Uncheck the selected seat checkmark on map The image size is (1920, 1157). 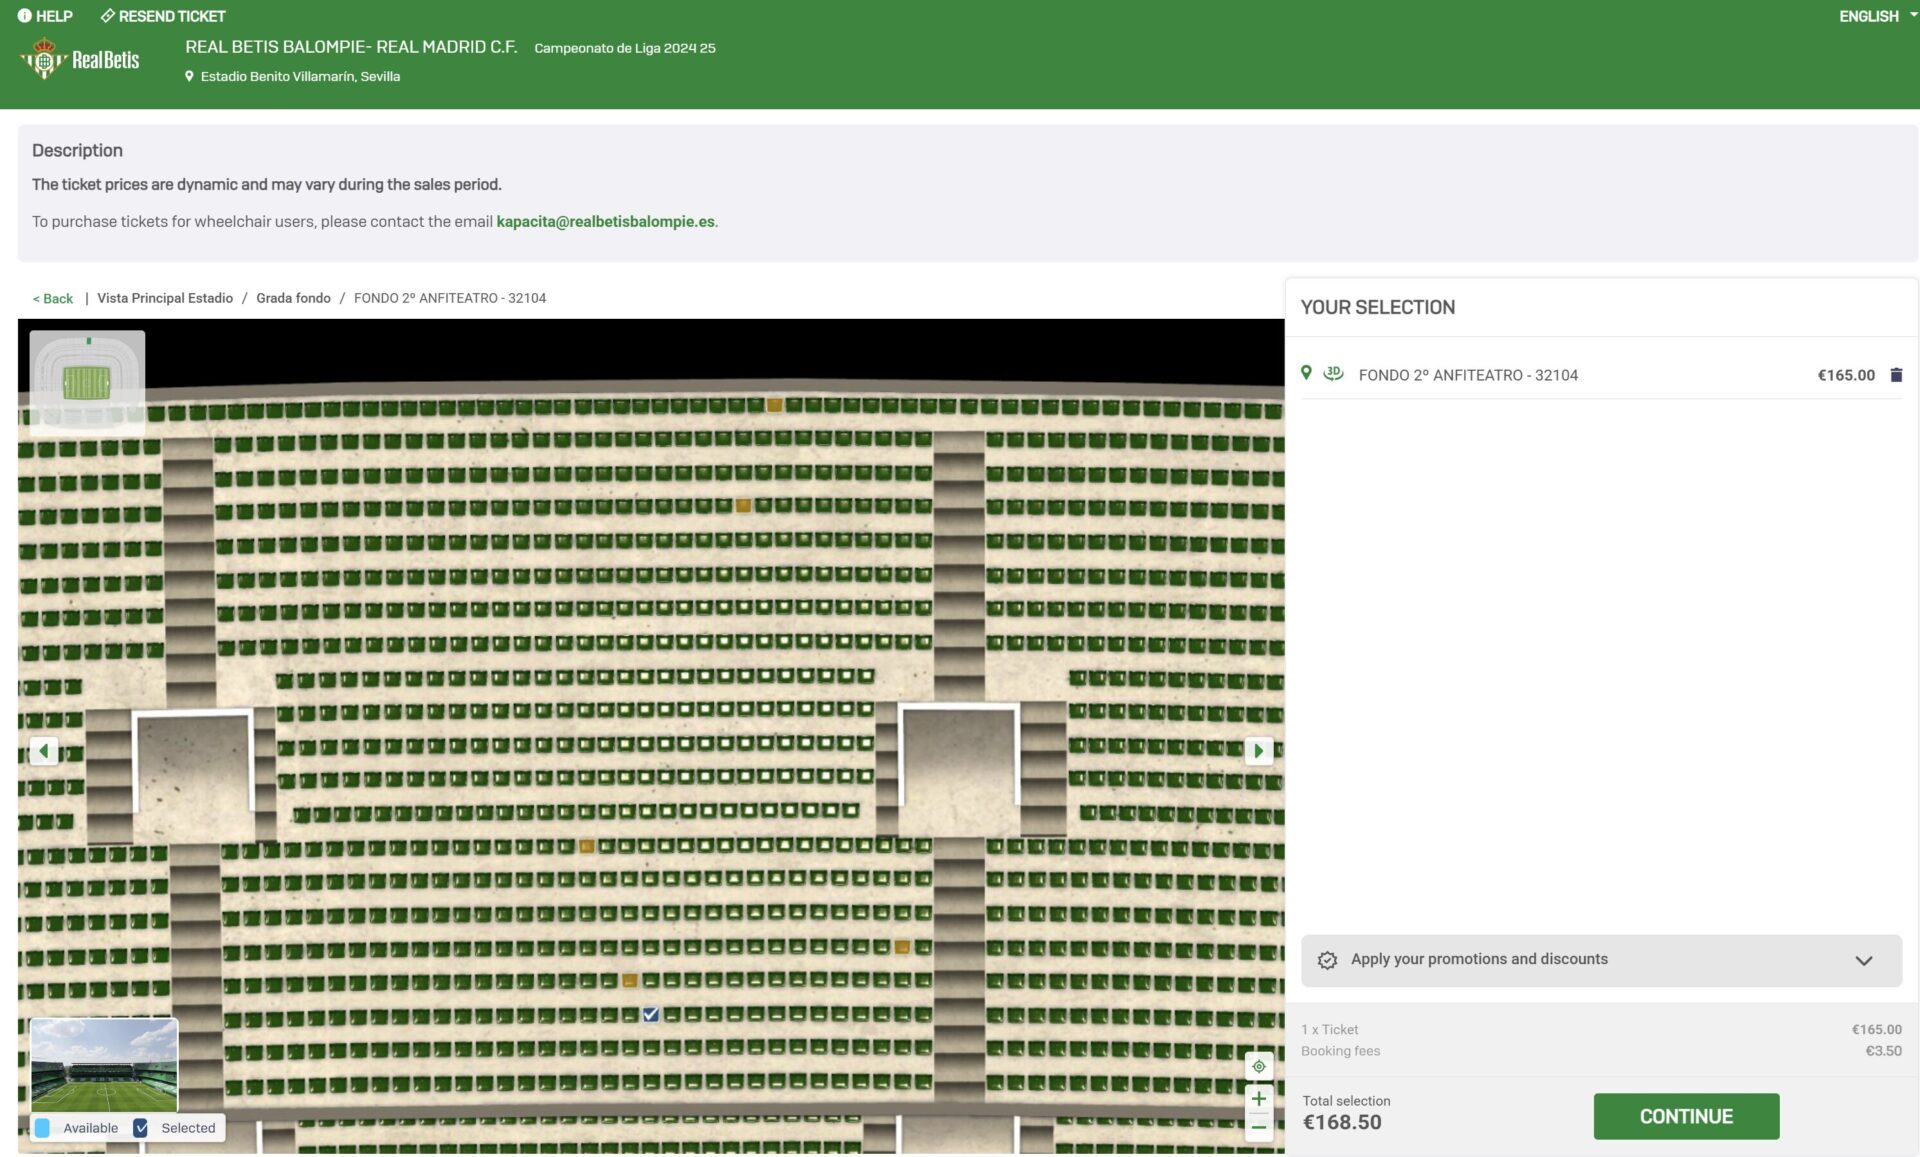click(x=650, y=1014)
